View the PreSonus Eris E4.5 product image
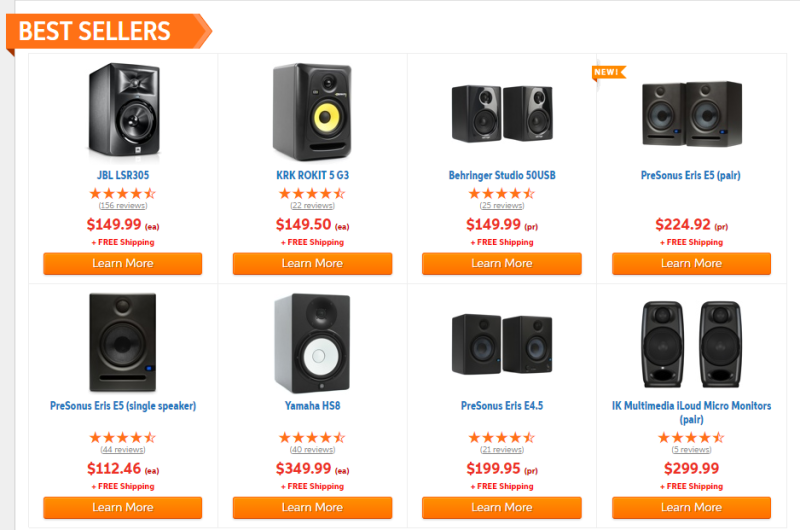Image resolution: width=800 pixels, height=530 pixels. pyautogui.click(x=502, y=344)
